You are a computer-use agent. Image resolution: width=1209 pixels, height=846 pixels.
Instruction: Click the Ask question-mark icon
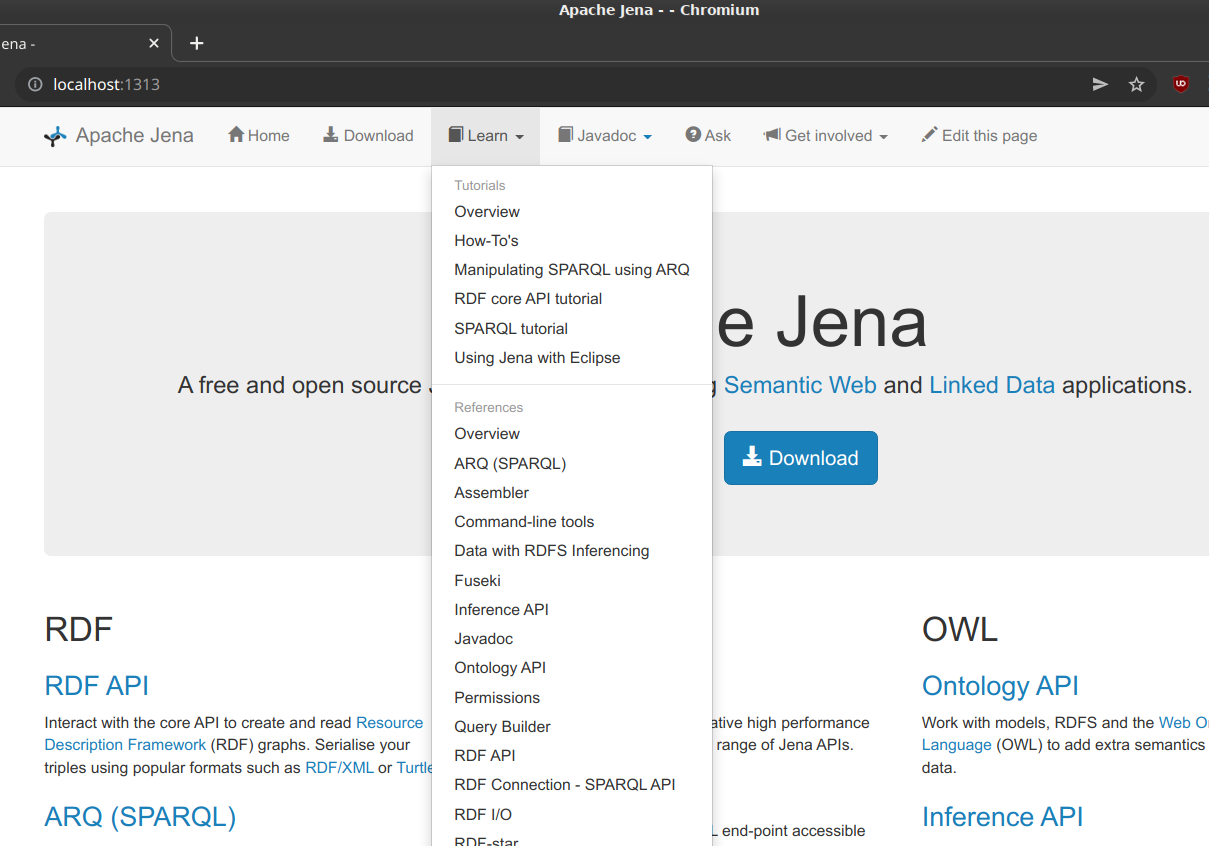pos(693,135)
